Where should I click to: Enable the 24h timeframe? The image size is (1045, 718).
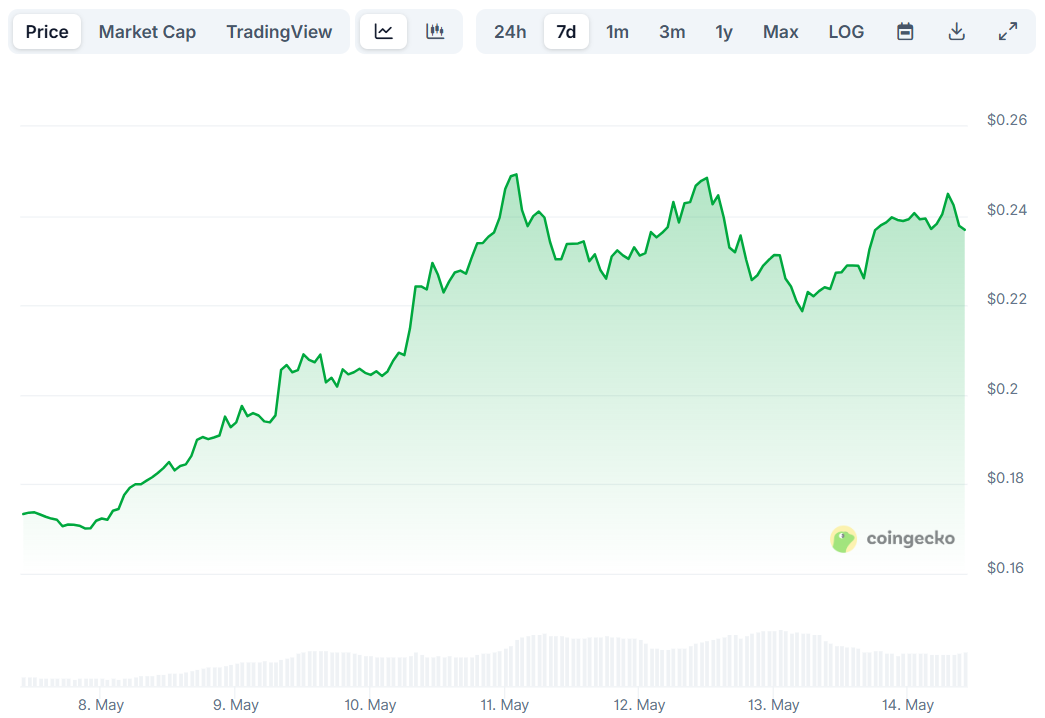point(510,31)
